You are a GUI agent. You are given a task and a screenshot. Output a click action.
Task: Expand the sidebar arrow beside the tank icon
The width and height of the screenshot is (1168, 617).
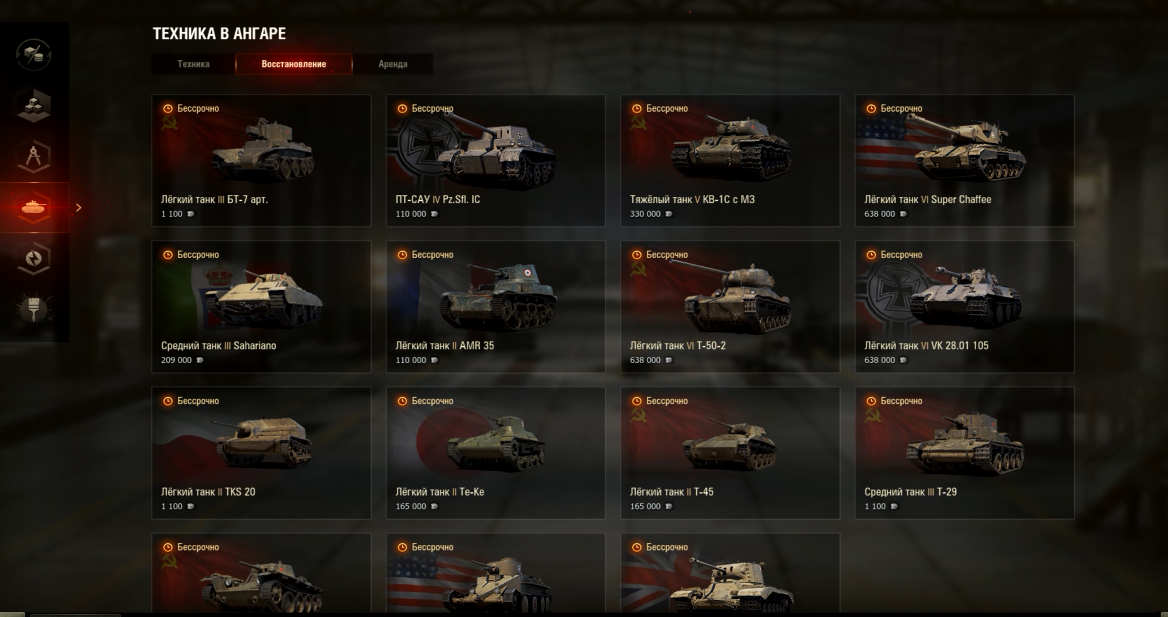[78, 208]
